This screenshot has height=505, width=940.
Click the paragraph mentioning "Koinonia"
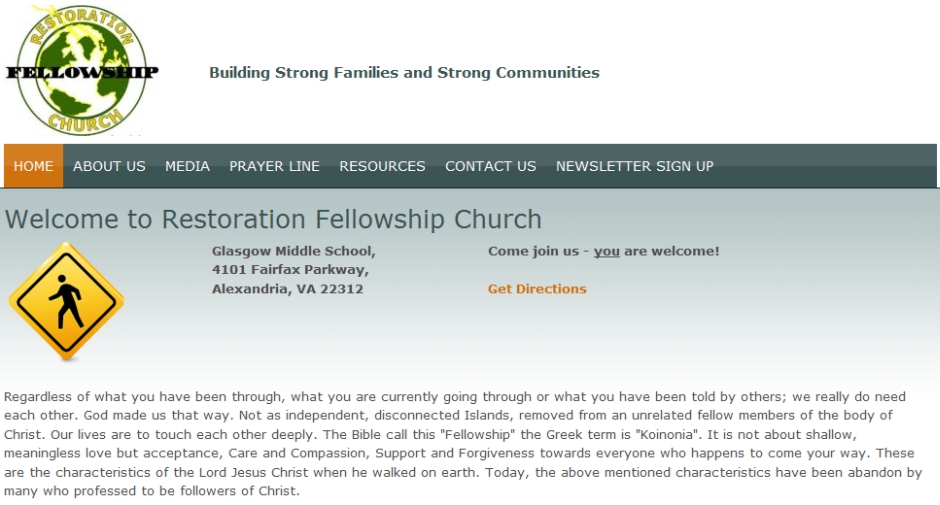pos(463,444)
